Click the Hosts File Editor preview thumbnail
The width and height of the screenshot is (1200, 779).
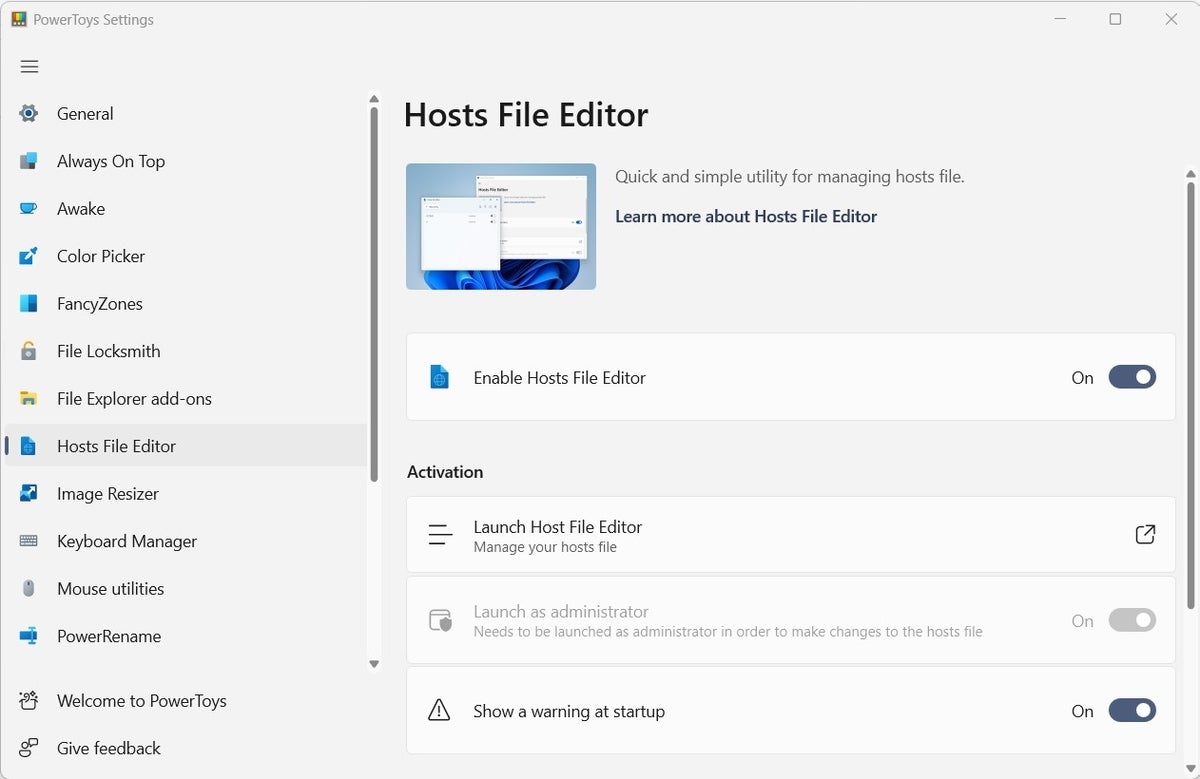501,227
